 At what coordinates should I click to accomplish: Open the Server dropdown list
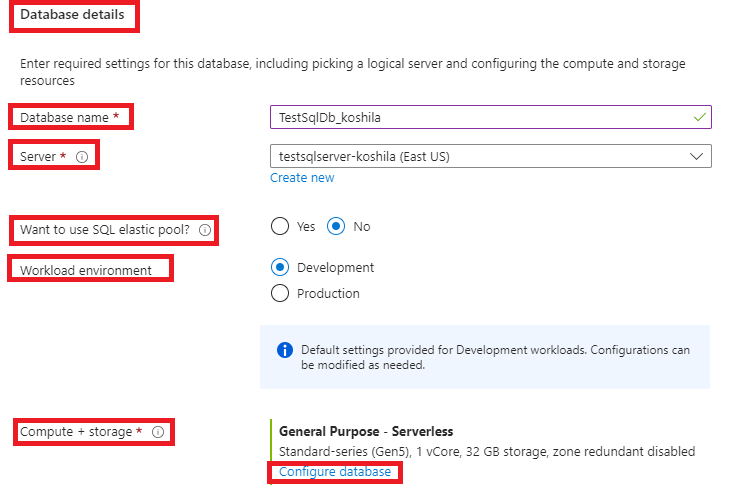tap(480, 156)
